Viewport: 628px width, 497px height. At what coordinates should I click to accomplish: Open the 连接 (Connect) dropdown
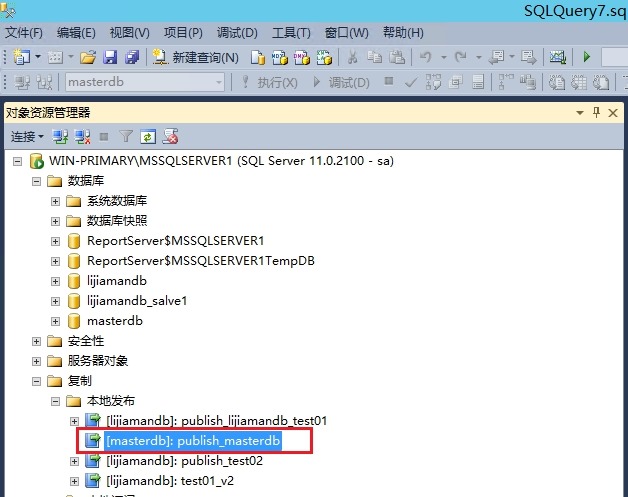tap(27, 136)
